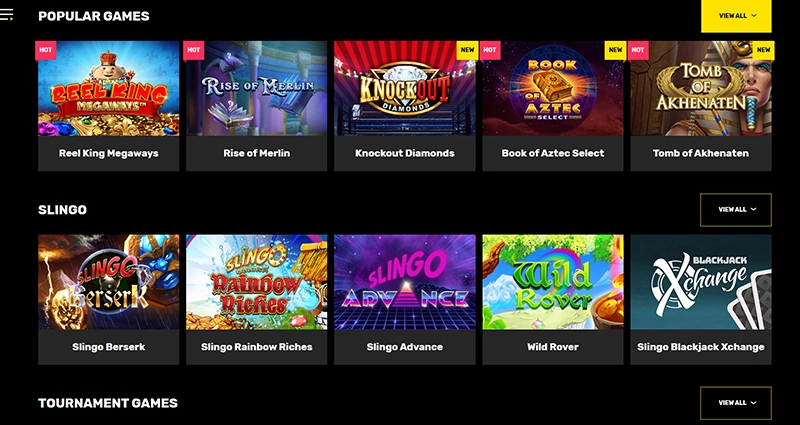Screen dimensions: 800x425
Task: Open Reel King Megaways game thumbnail
Action: point(109,88)
